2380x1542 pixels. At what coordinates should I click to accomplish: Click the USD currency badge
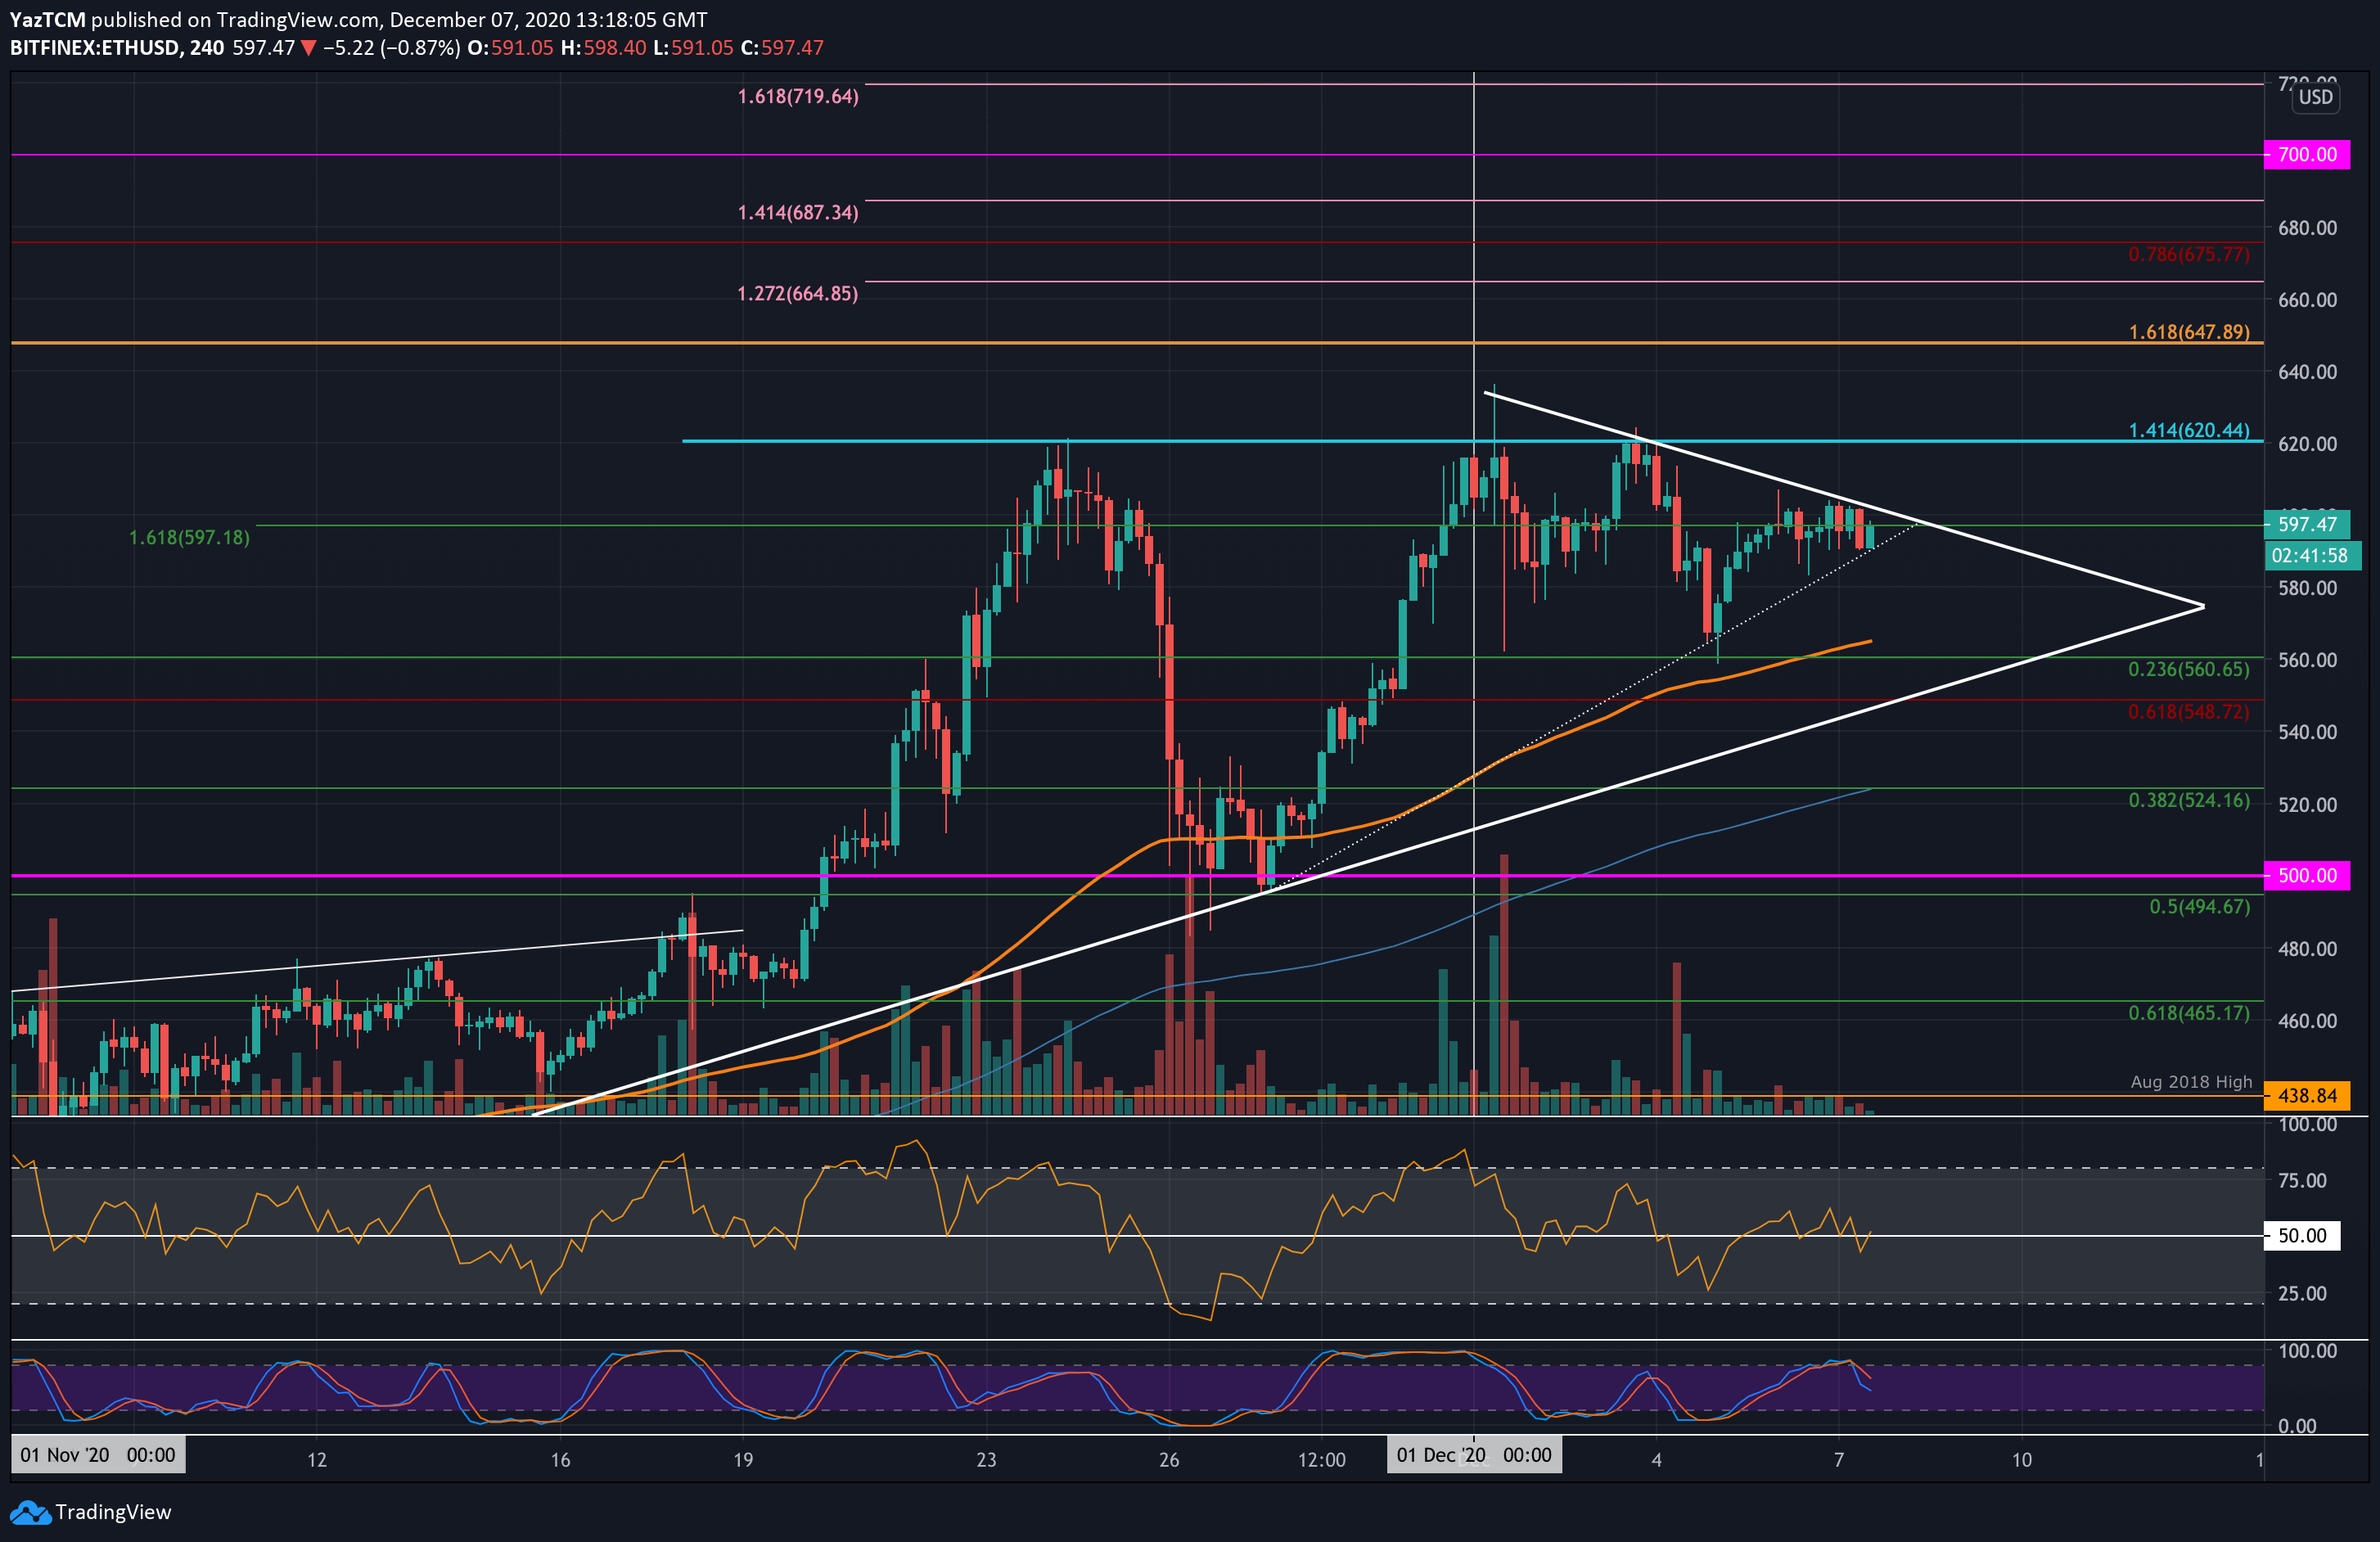coord(2315,97)
